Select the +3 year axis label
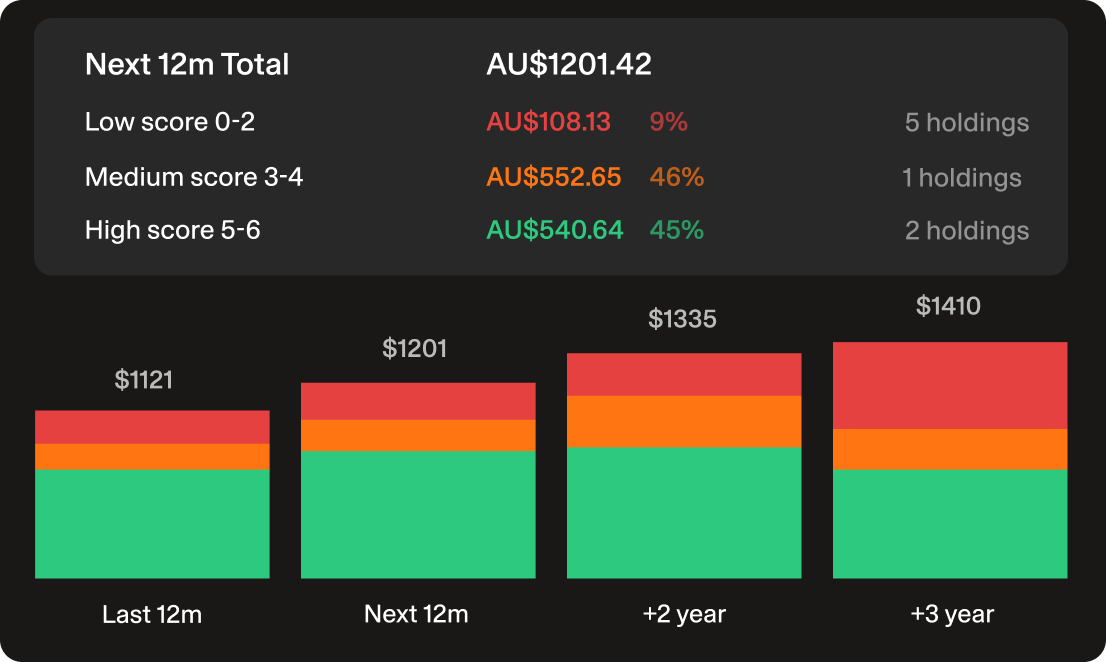The image size is (1106, 662). tap(952, 614)
